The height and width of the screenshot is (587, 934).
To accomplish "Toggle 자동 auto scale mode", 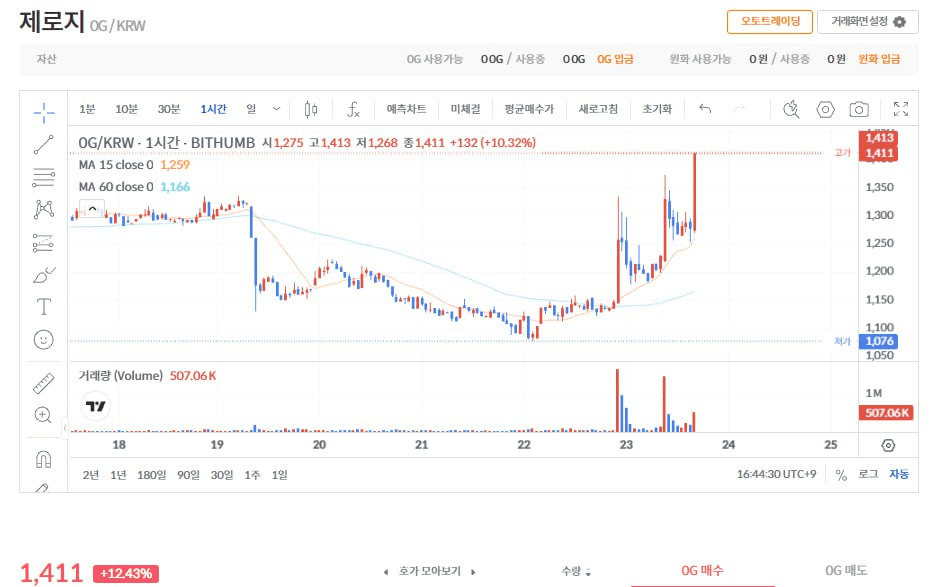I will (897, 475).
